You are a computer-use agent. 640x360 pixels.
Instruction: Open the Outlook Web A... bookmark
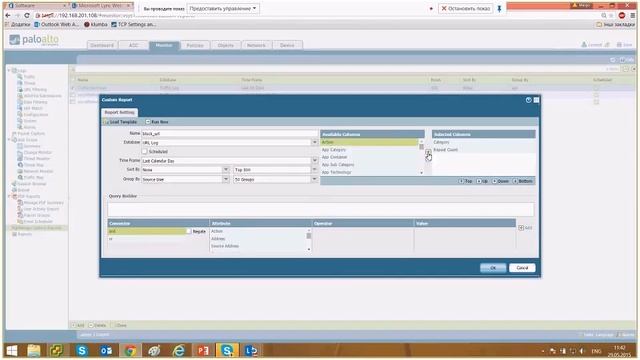(56, 24)
